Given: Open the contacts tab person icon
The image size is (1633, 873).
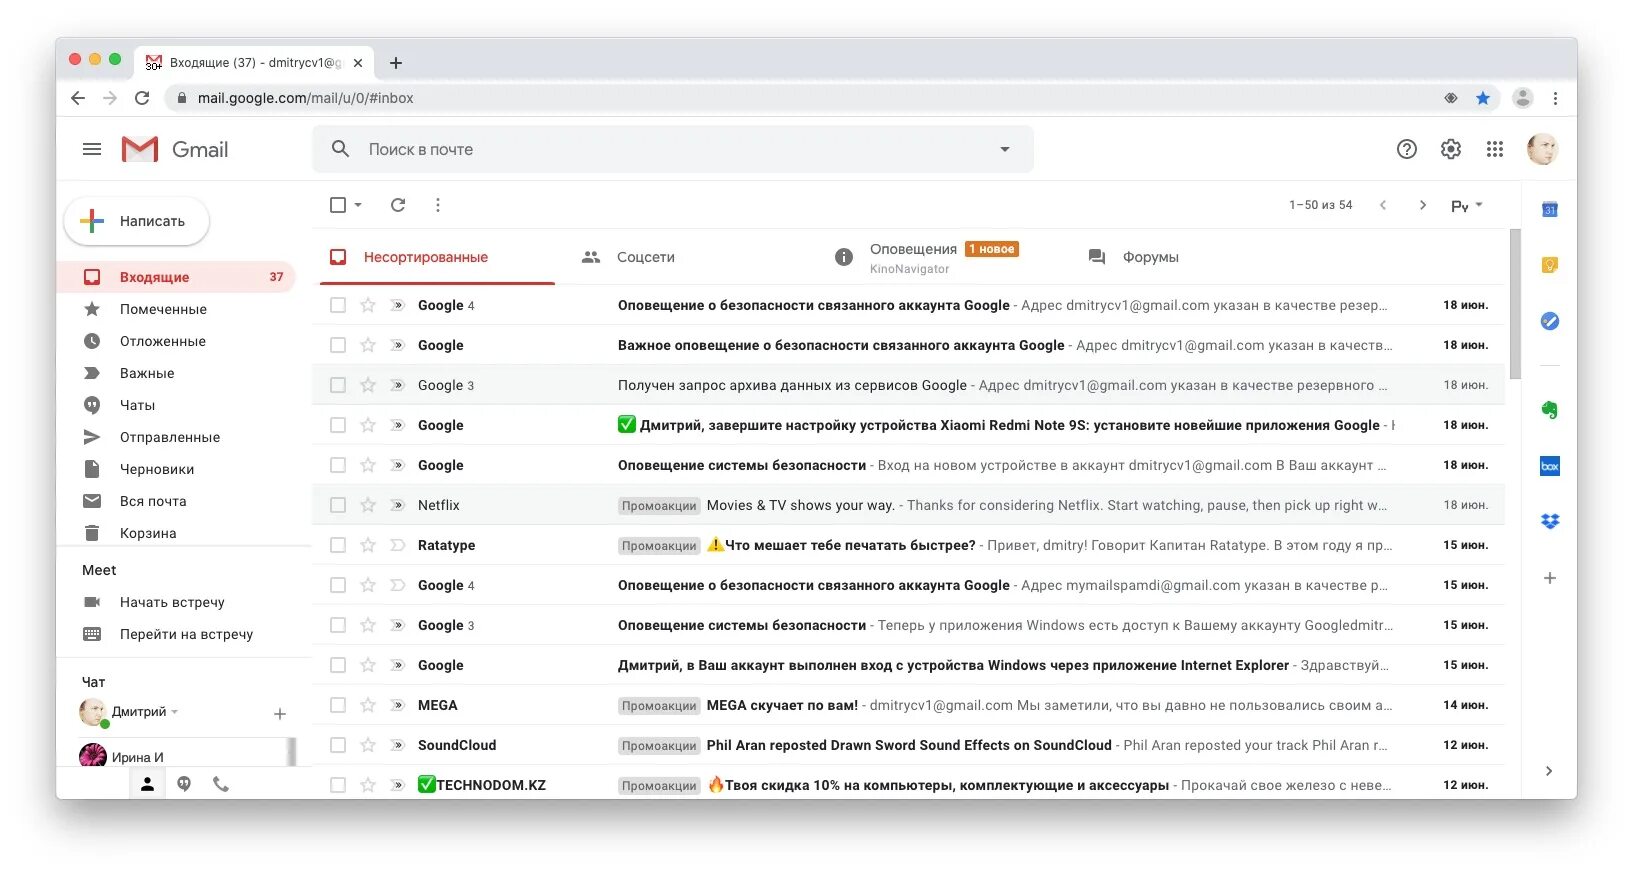Looking at the screenshot, I should click(147, 785).
